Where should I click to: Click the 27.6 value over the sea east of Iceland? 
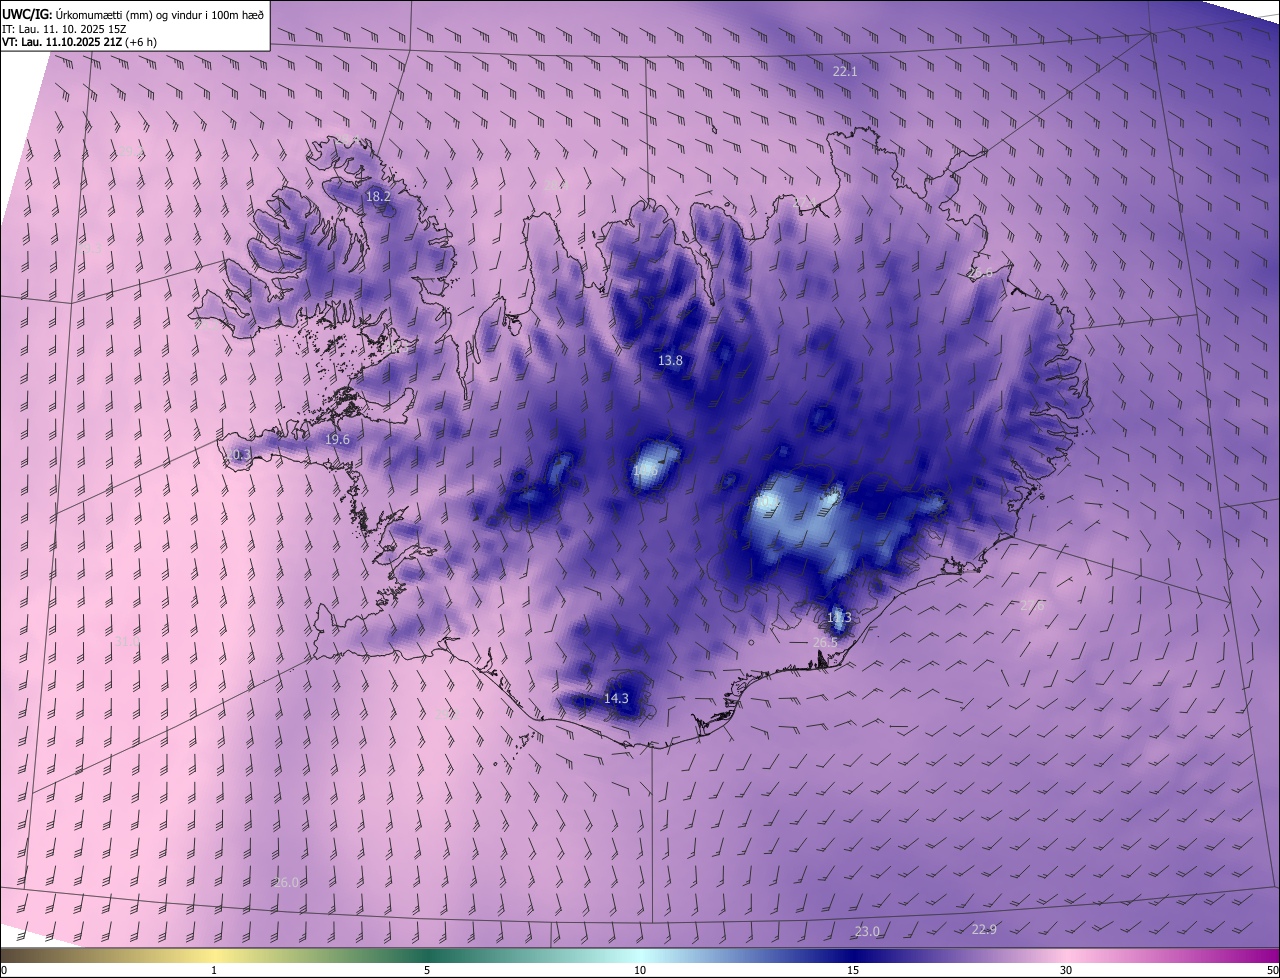(1032, 606)
